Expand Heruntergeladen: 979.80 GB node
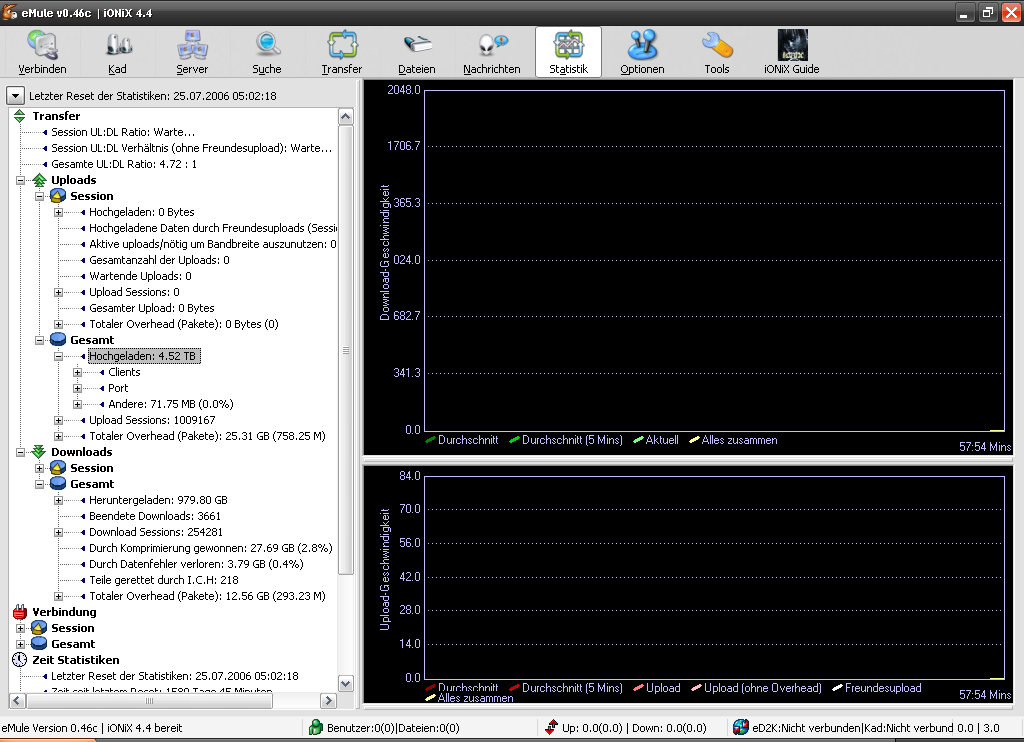Screen dimensions: 1024x742 (58, 500)
